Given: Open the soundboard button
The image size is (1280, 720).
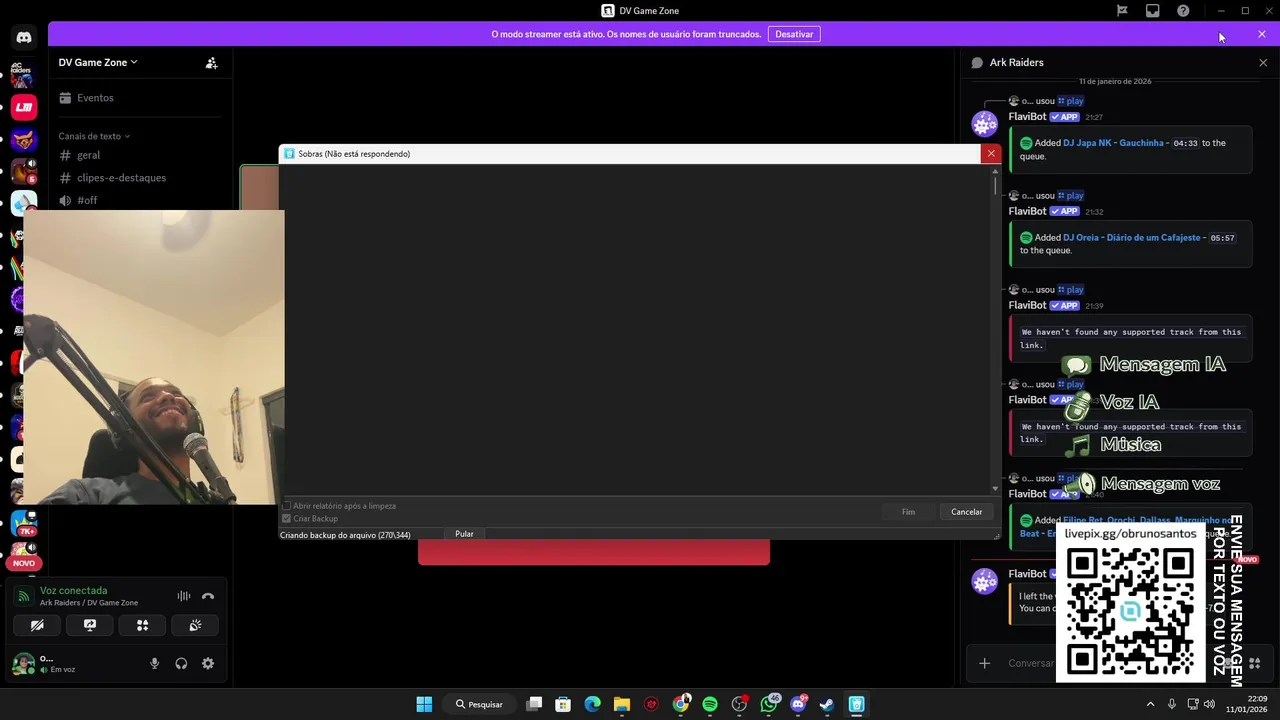Looking at the screenshot, I should click(195, 625).
